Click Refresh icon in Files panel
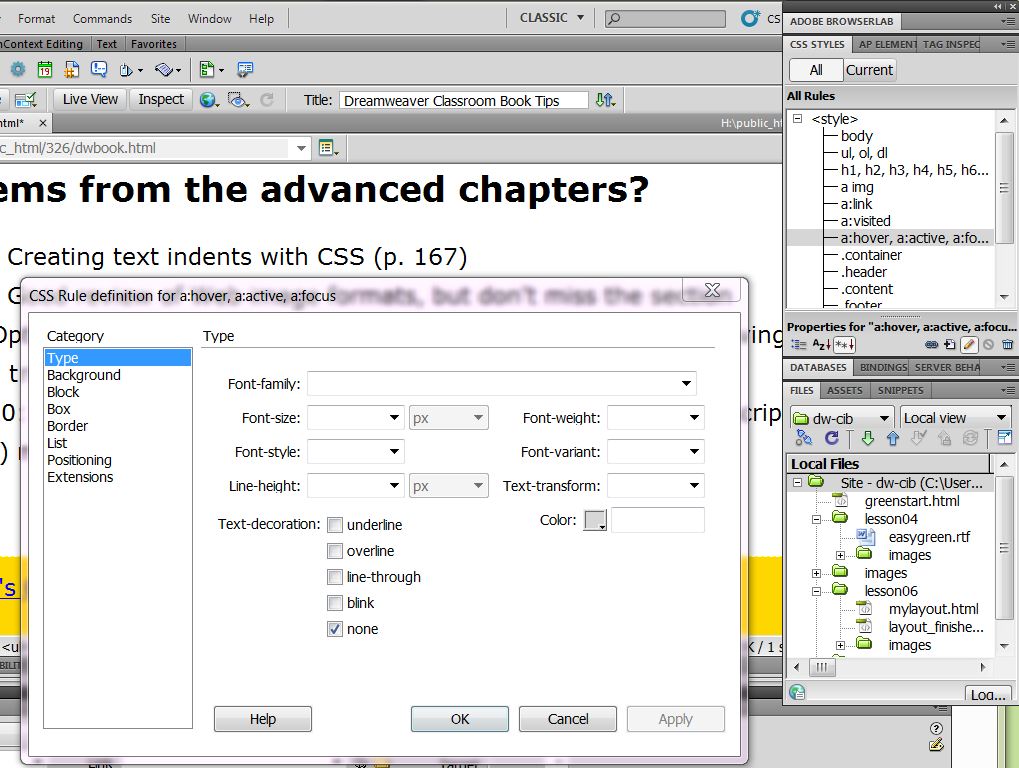Screen dimensions: 1019x768 pos(831,438)
